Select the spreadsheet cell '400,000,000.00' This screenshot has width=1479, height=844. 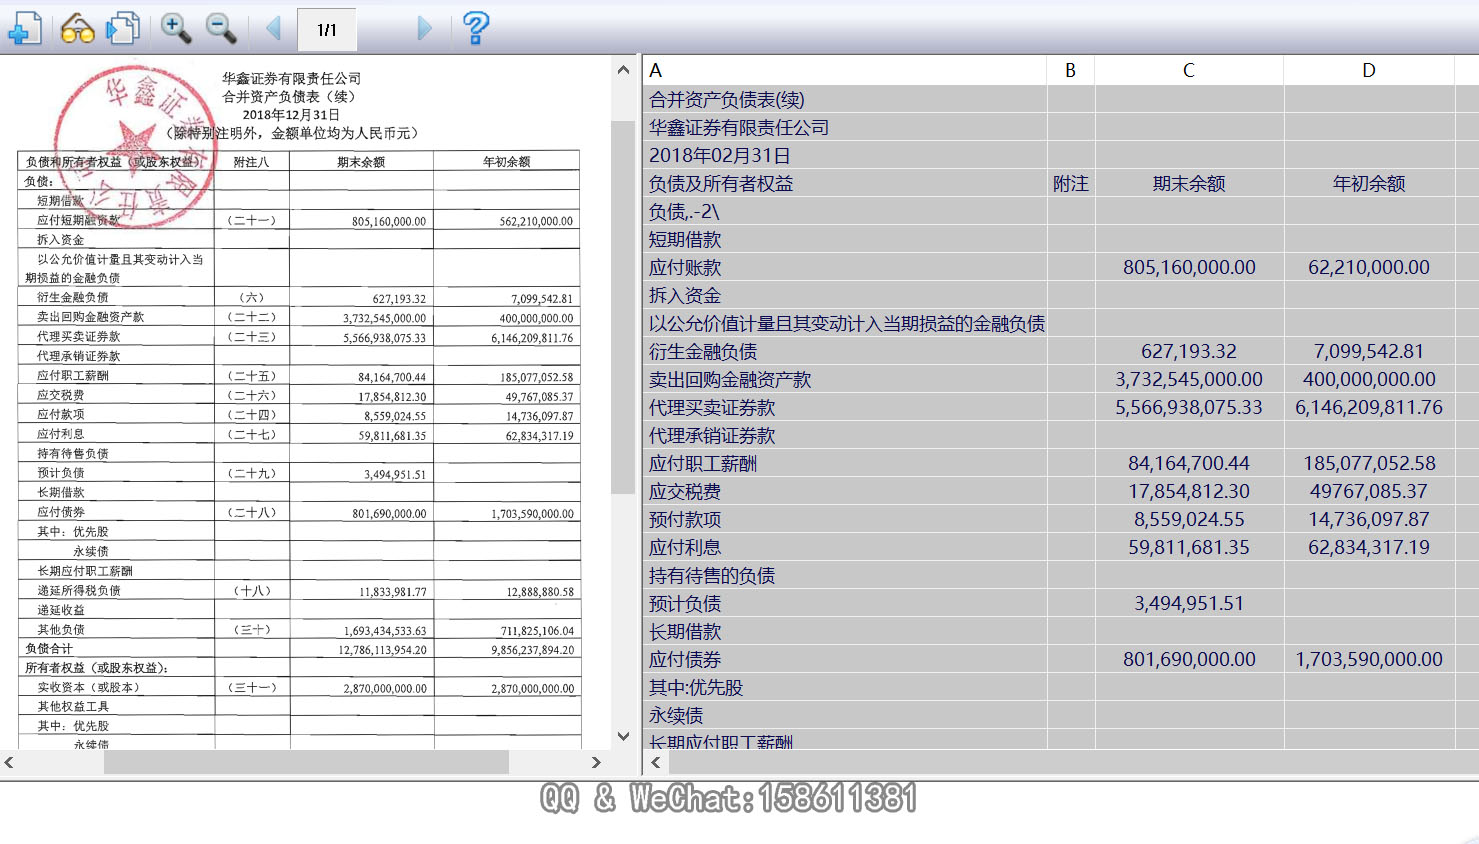coord(1369,379)
